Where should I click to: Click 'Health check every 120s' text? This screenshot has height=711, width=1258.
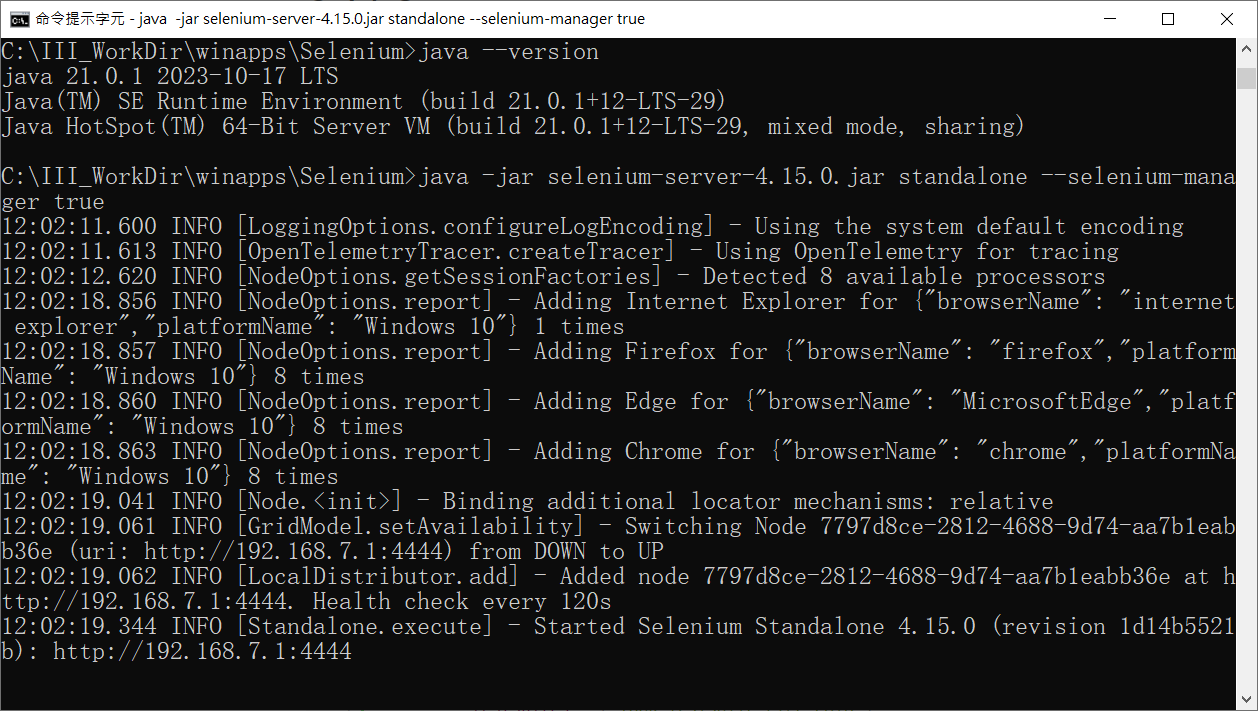pyautogui.click(x=462, y=601)
